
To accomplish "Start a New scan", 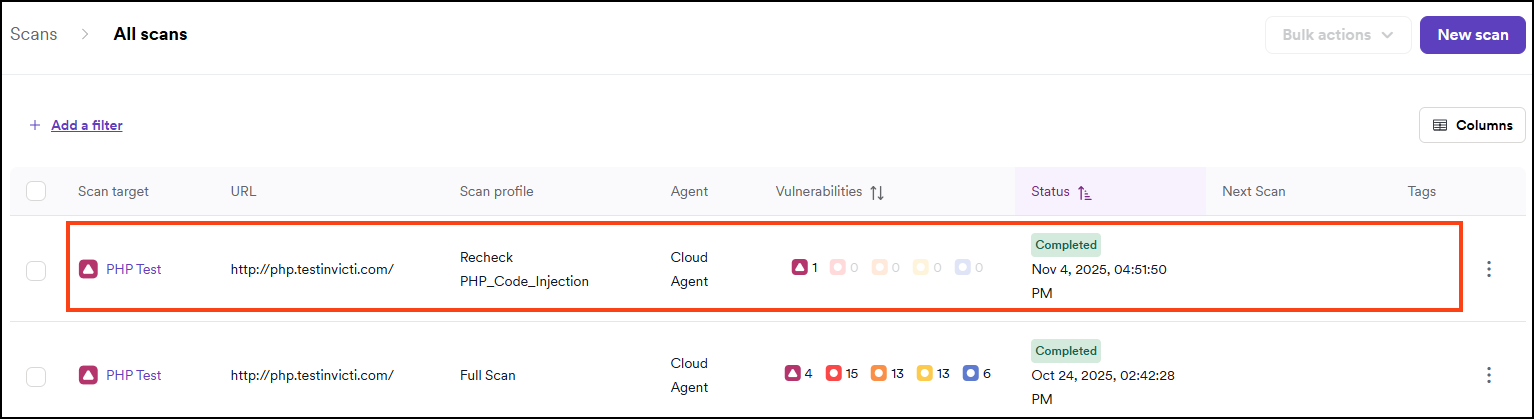I will click(x=1472, y=35).
